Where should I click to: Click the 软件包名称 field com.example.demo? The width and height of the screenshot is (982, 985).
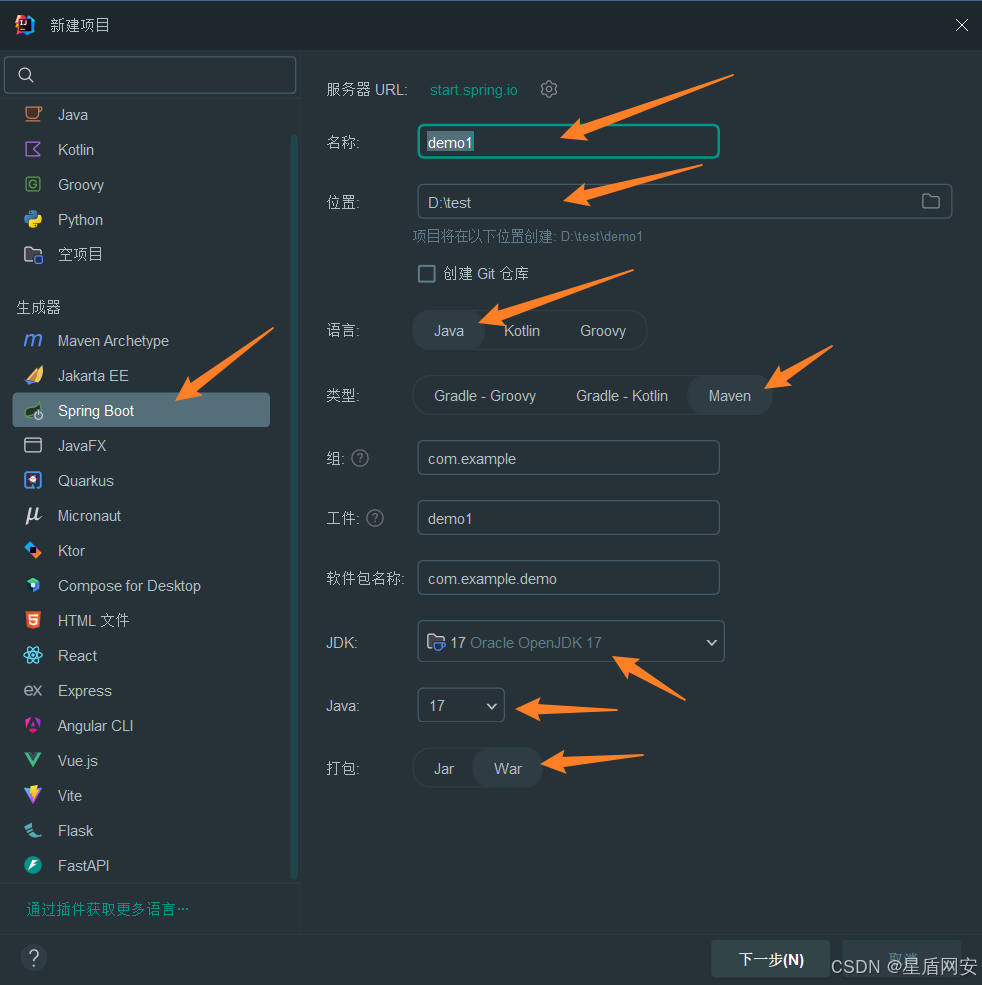point(568,578)
